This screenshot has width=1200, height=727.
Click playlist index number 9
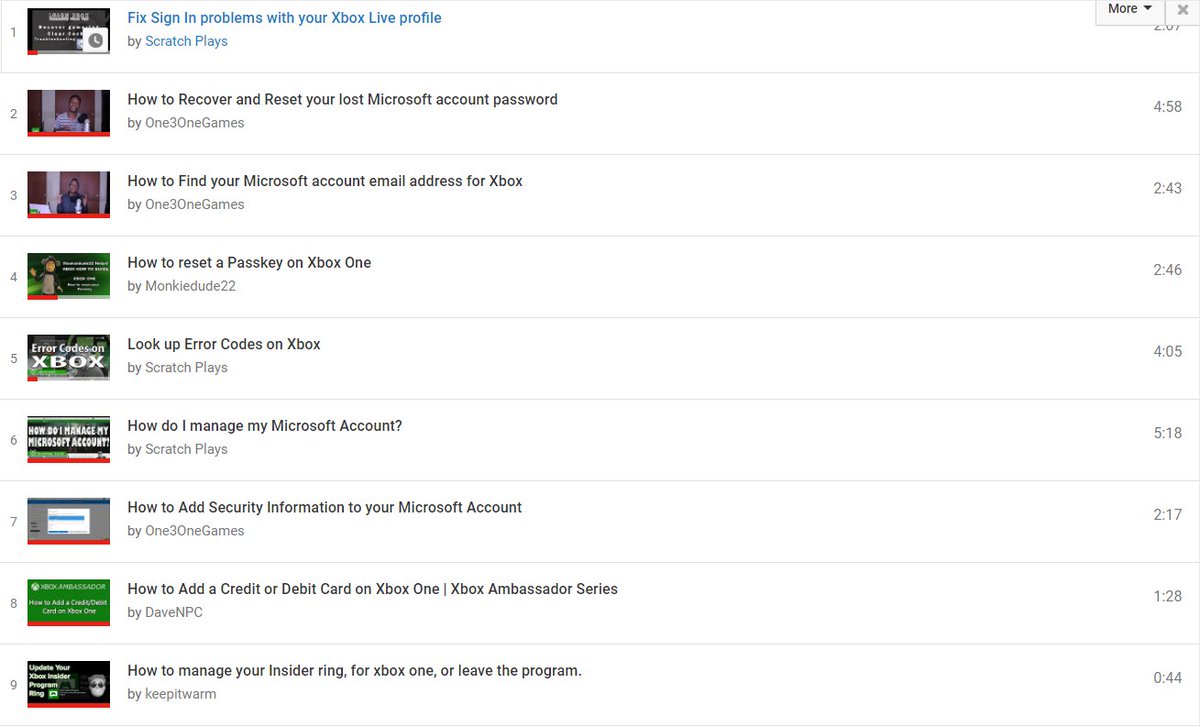coord(14,686)
